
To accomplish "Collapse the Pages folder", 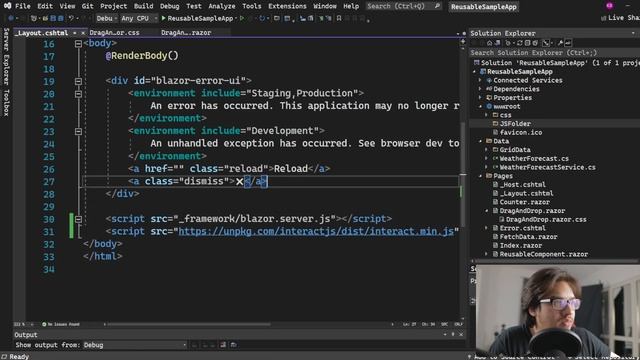I will click(x=480, y=176).
